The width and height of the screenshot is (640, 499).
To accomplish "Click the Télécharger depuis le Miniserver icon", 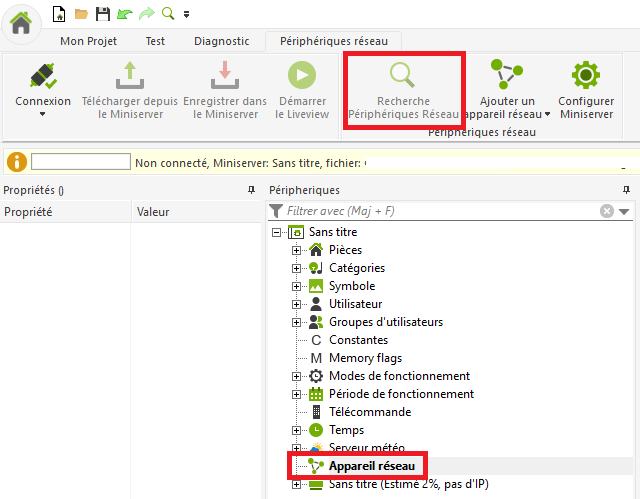I will click(130, 76).
